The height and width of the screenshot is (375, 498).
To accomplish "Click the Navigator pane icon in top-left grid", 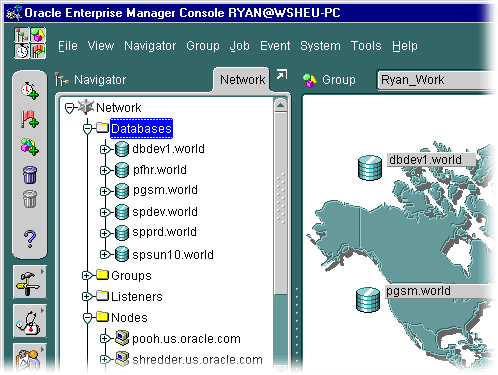I will (x=22, y=35).
